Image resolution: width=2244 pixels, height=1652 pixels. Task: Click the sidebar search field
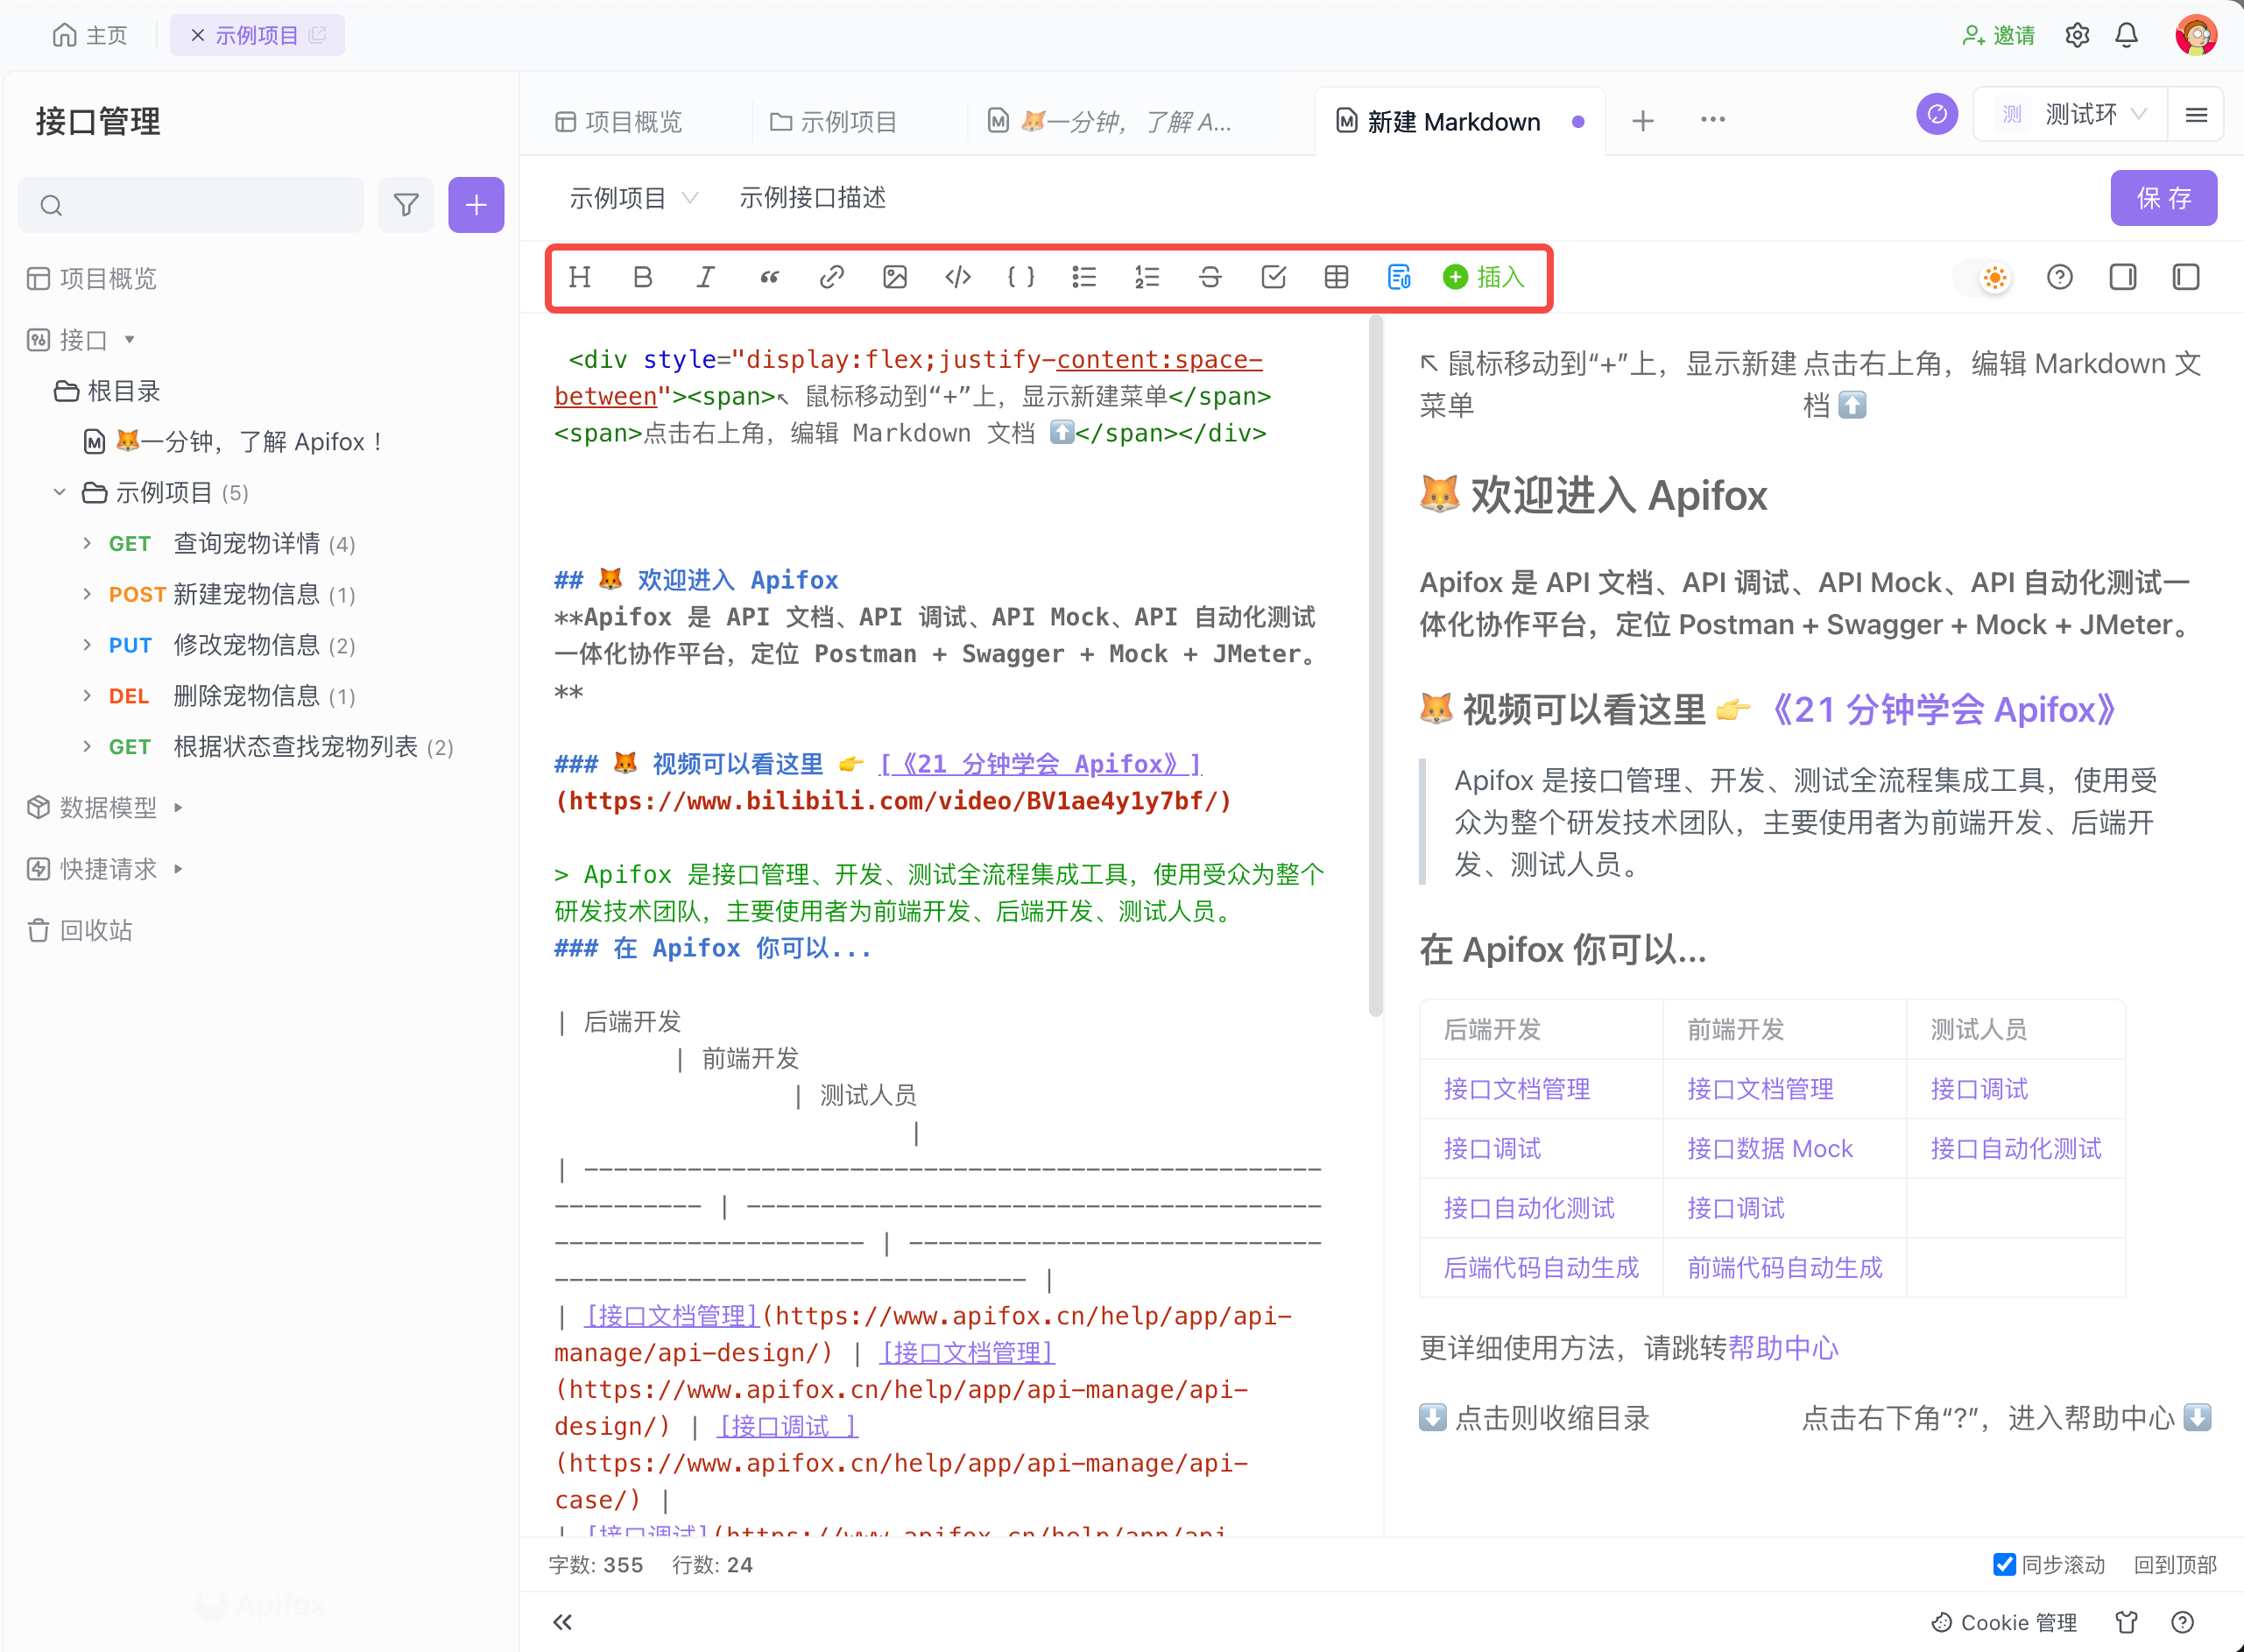tap(191, 205)
